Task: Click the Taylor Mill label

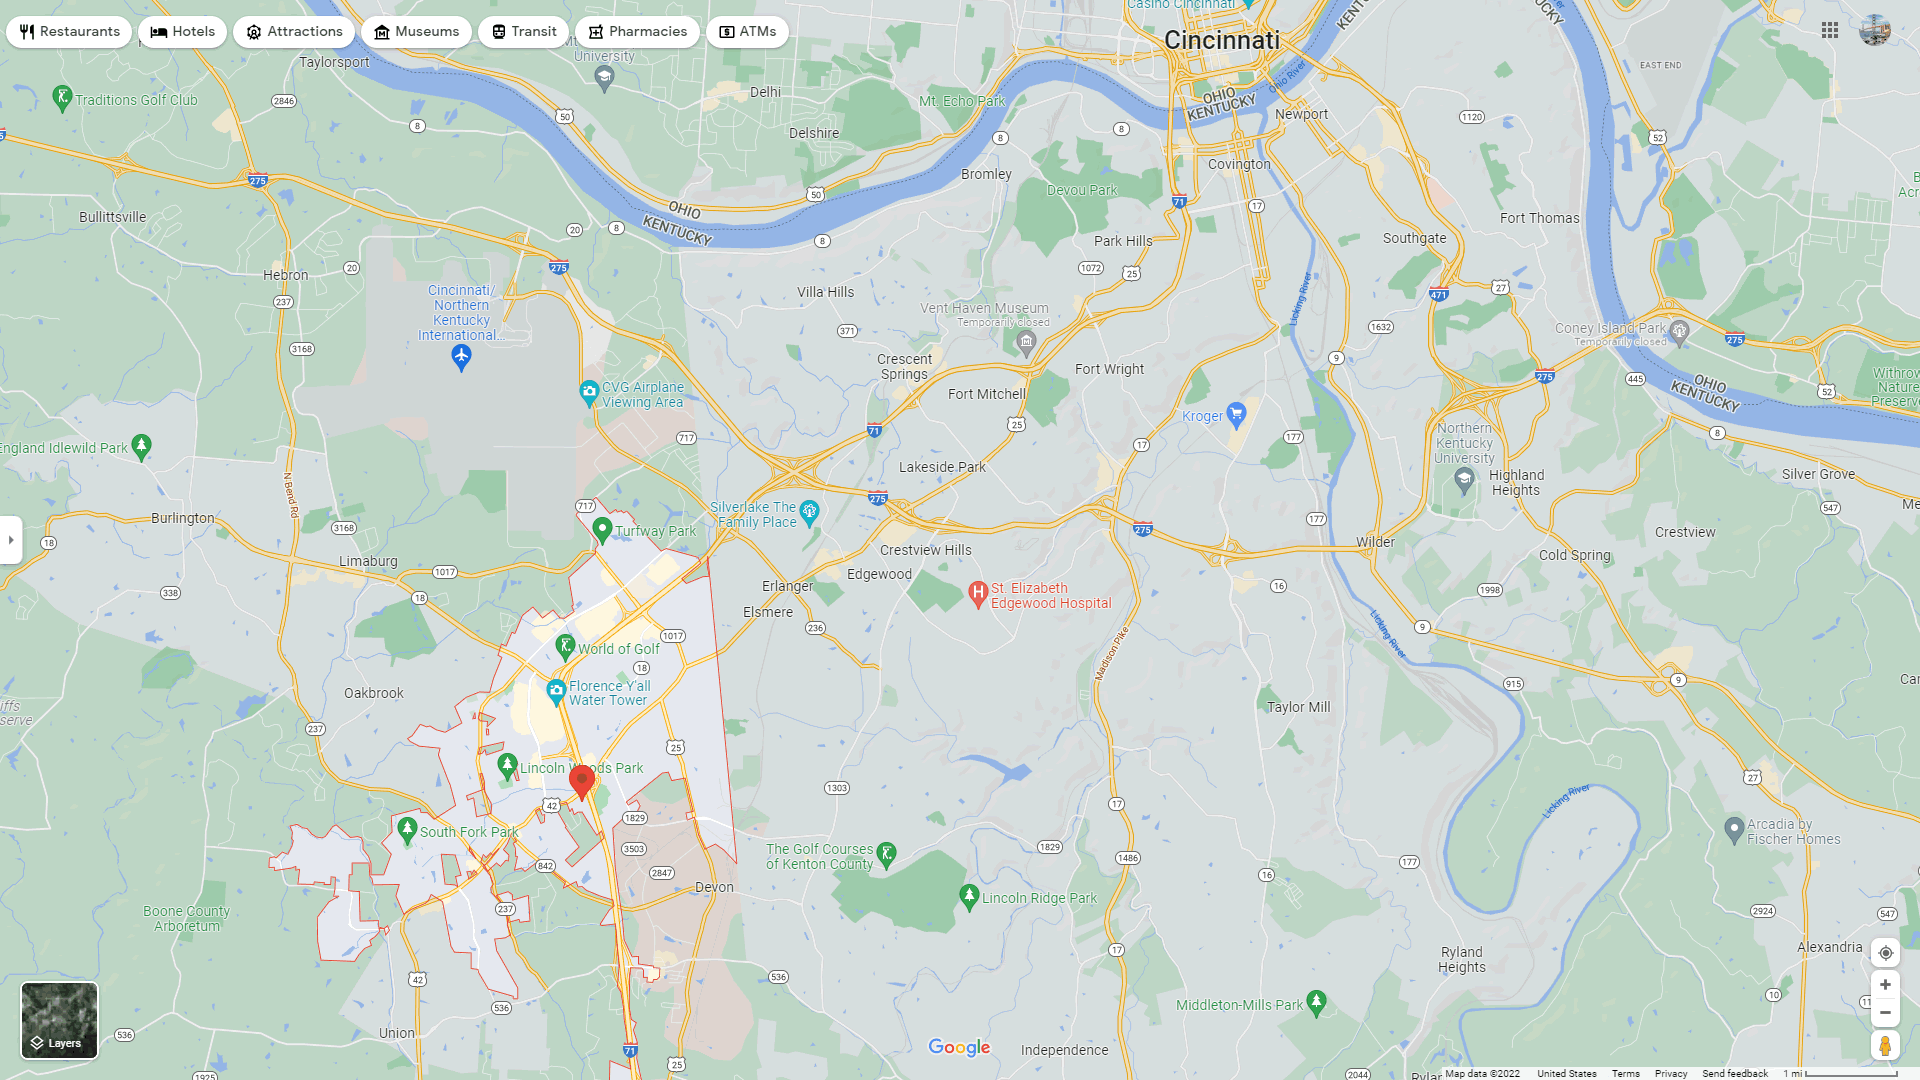Action: click(x=1299, y=707)
